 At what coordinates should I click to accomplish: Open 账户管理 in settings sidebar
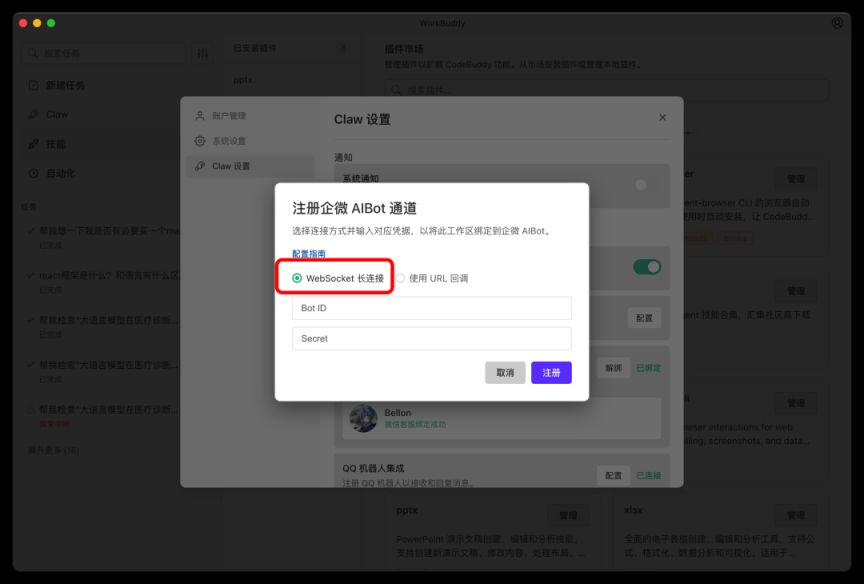click(200, 116)
